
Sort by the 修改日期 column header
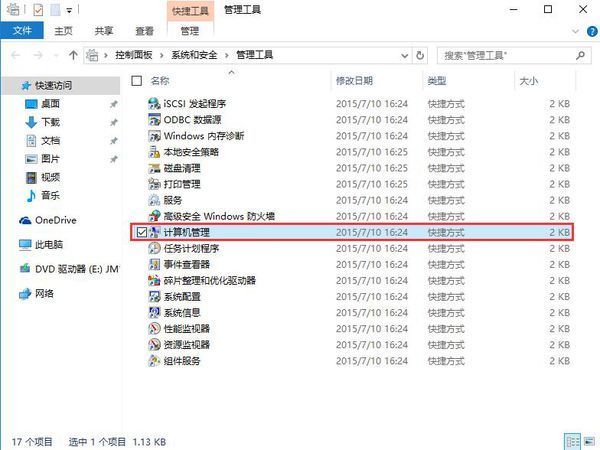(x=354, y=81)
